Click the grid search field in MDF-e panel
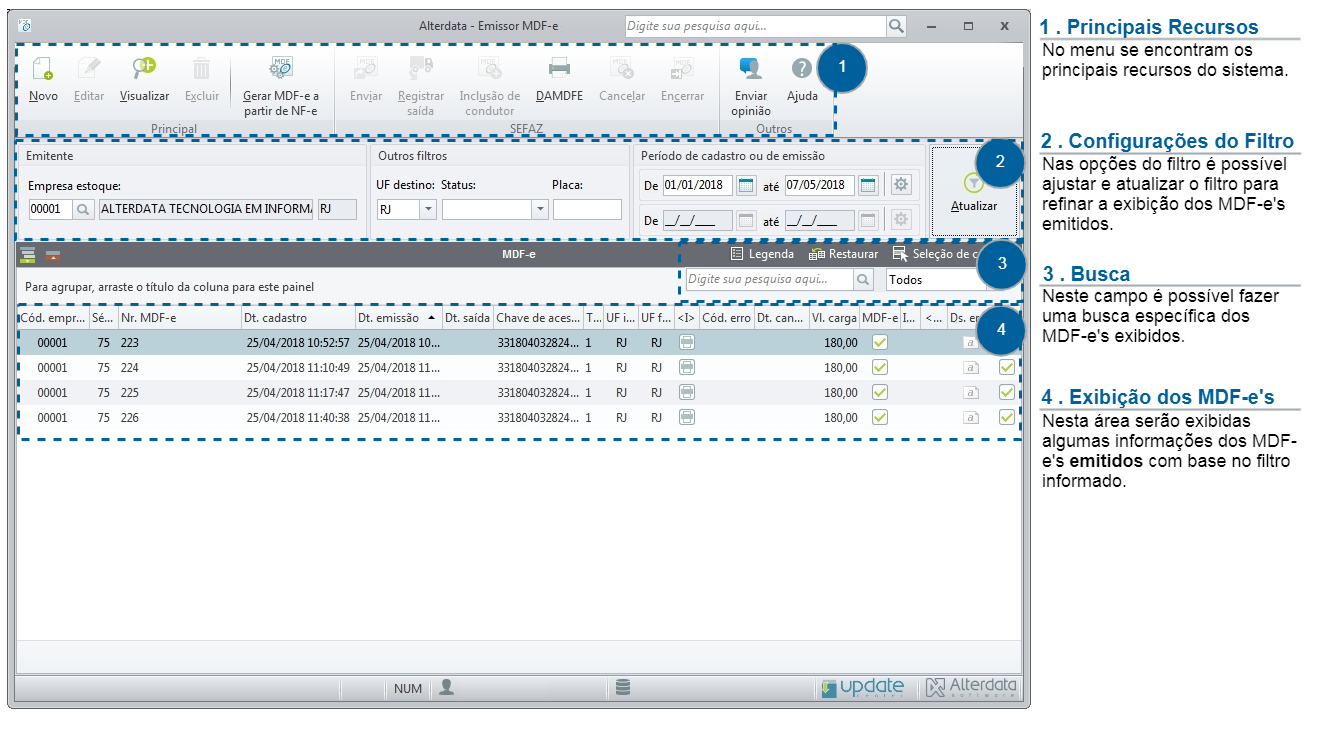 pyautogui.click(x=769, y=280)
